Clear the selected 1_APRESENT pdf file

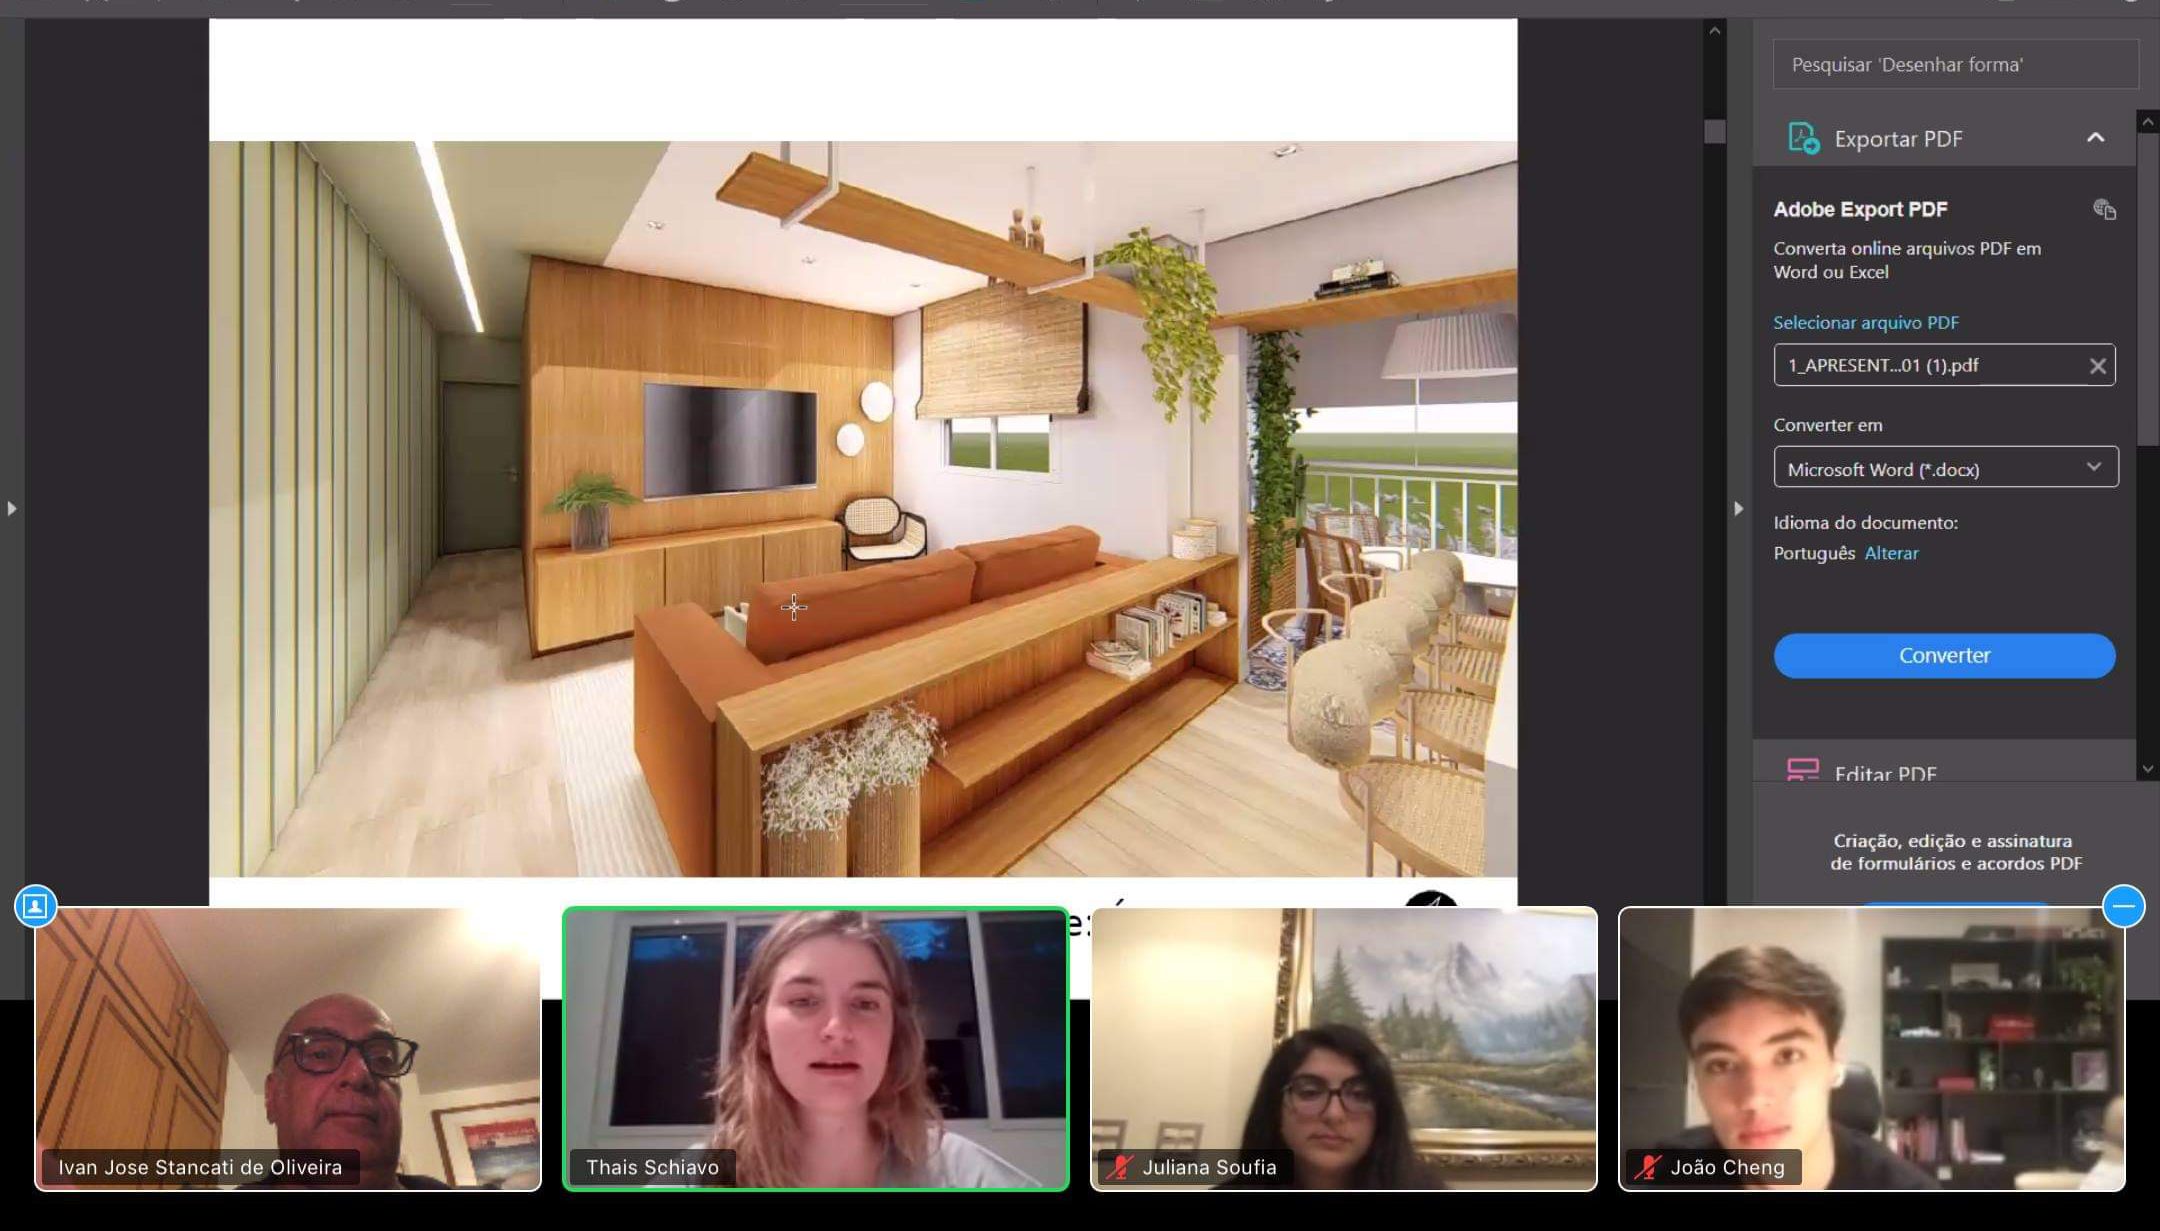click(x=2097, y=366)
